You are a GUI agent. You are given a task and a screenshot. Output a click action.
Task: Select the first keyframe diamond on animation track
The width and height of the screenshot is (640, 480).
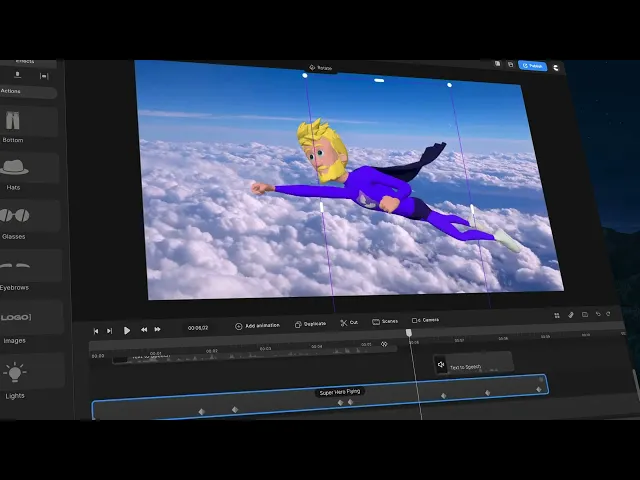(202, 411)
